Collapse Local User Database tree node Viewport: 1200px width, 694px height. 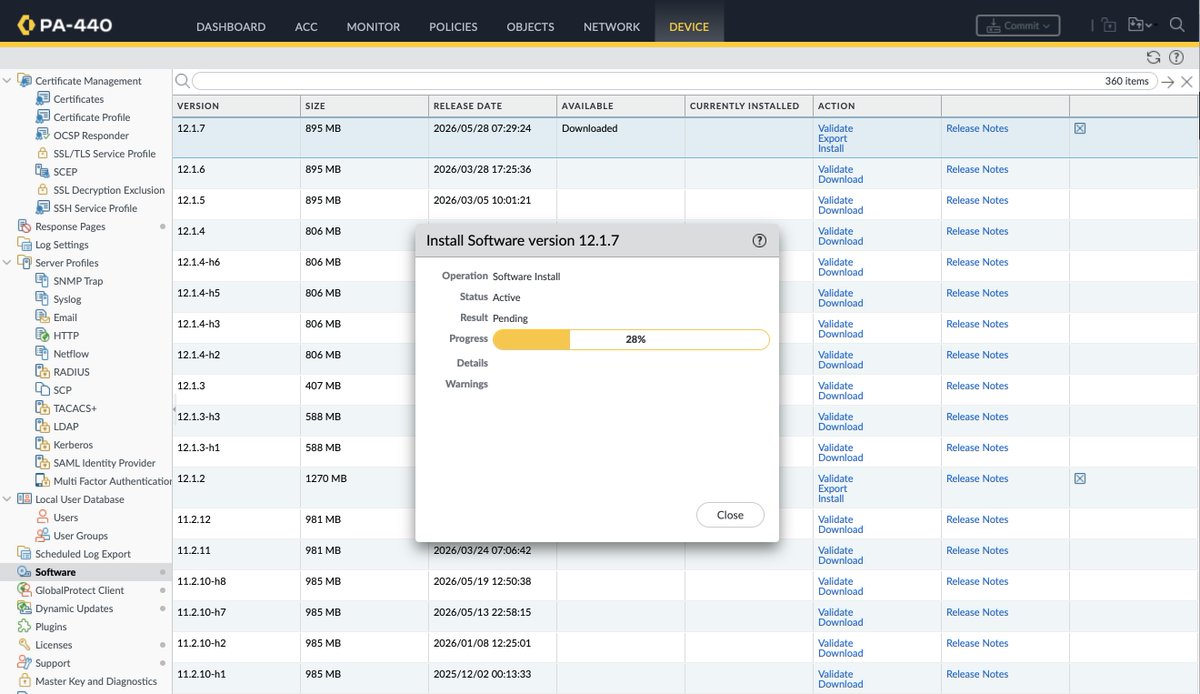pos(8,499)
